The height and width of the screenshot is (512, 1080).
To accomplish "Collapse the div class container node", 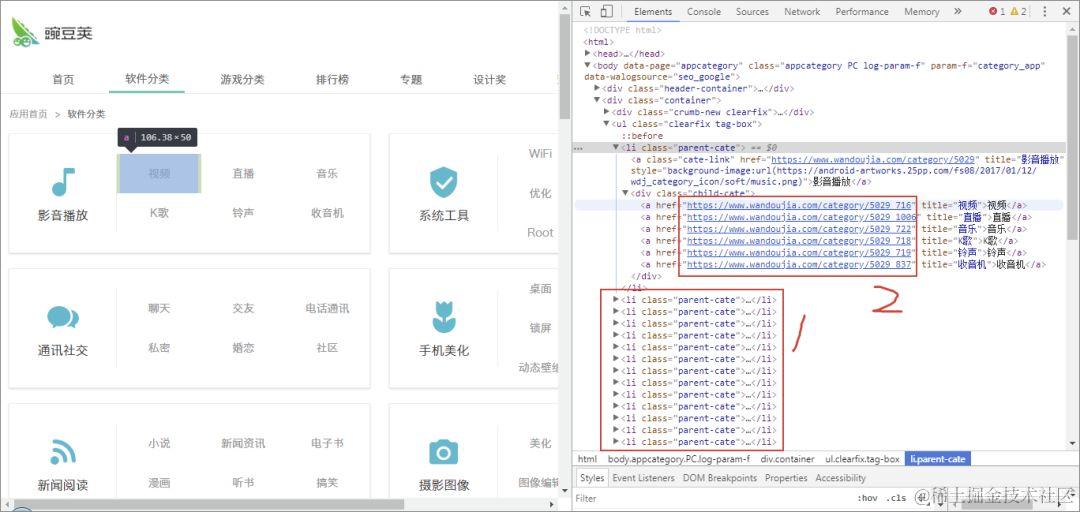I will pyautogui.click(x=597, y=101).
